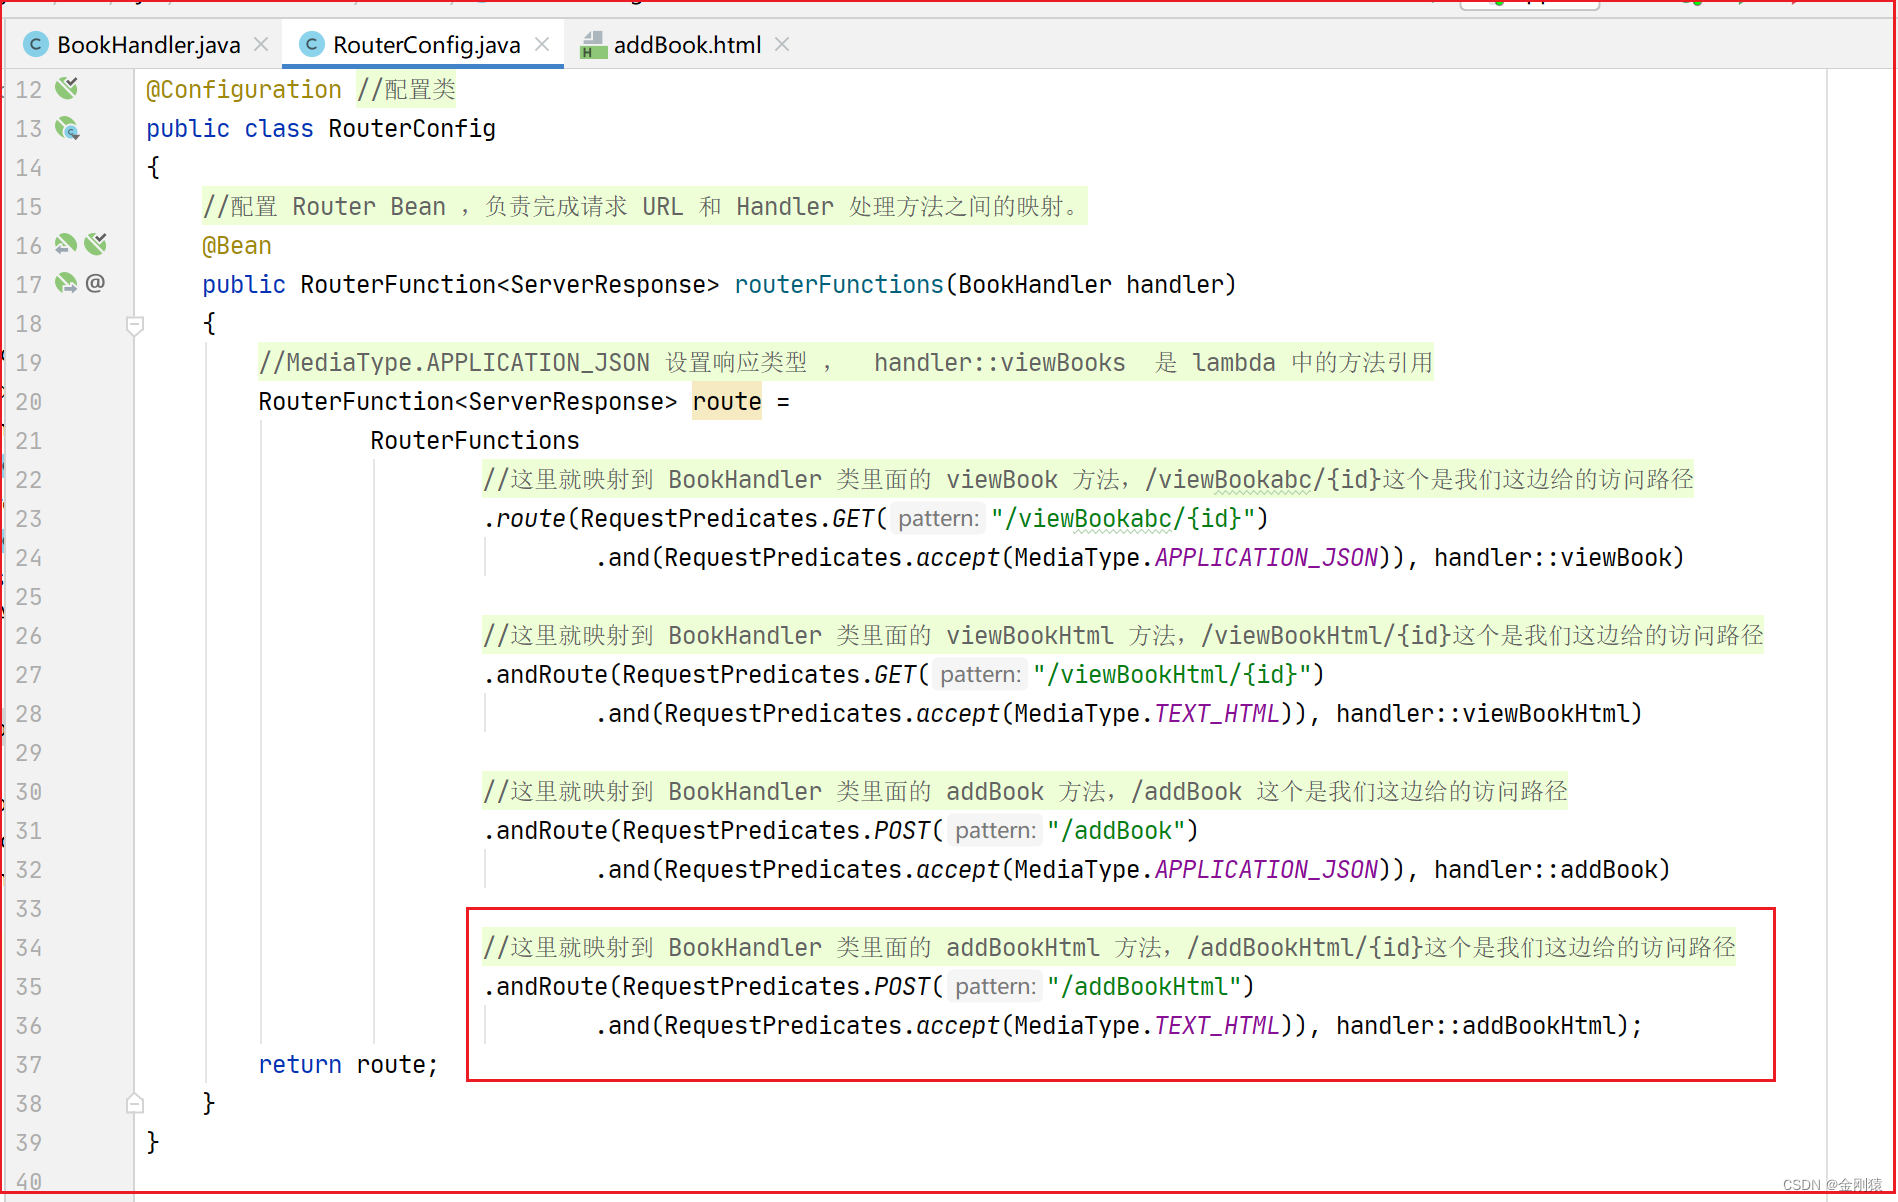Click line number 34 in the gutter
Image resolution: width=1898 pixels, height=1202 pixels.
(x=29, y=948)
